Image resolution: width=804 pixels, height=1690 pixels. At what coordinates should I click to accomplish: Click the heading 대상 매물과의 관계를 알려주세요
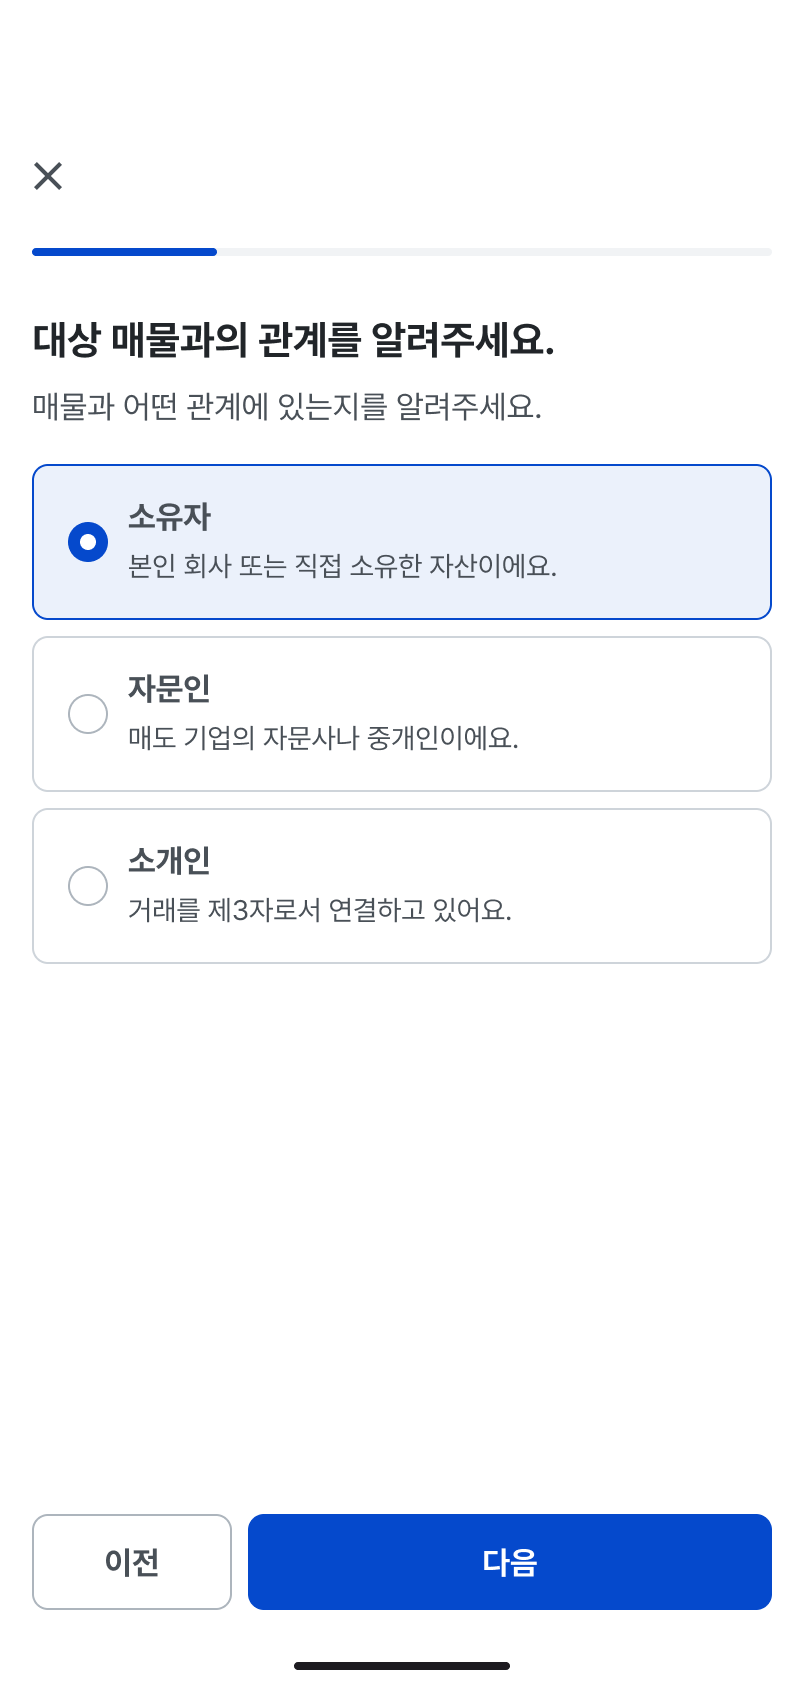click(x=293, y=341)
